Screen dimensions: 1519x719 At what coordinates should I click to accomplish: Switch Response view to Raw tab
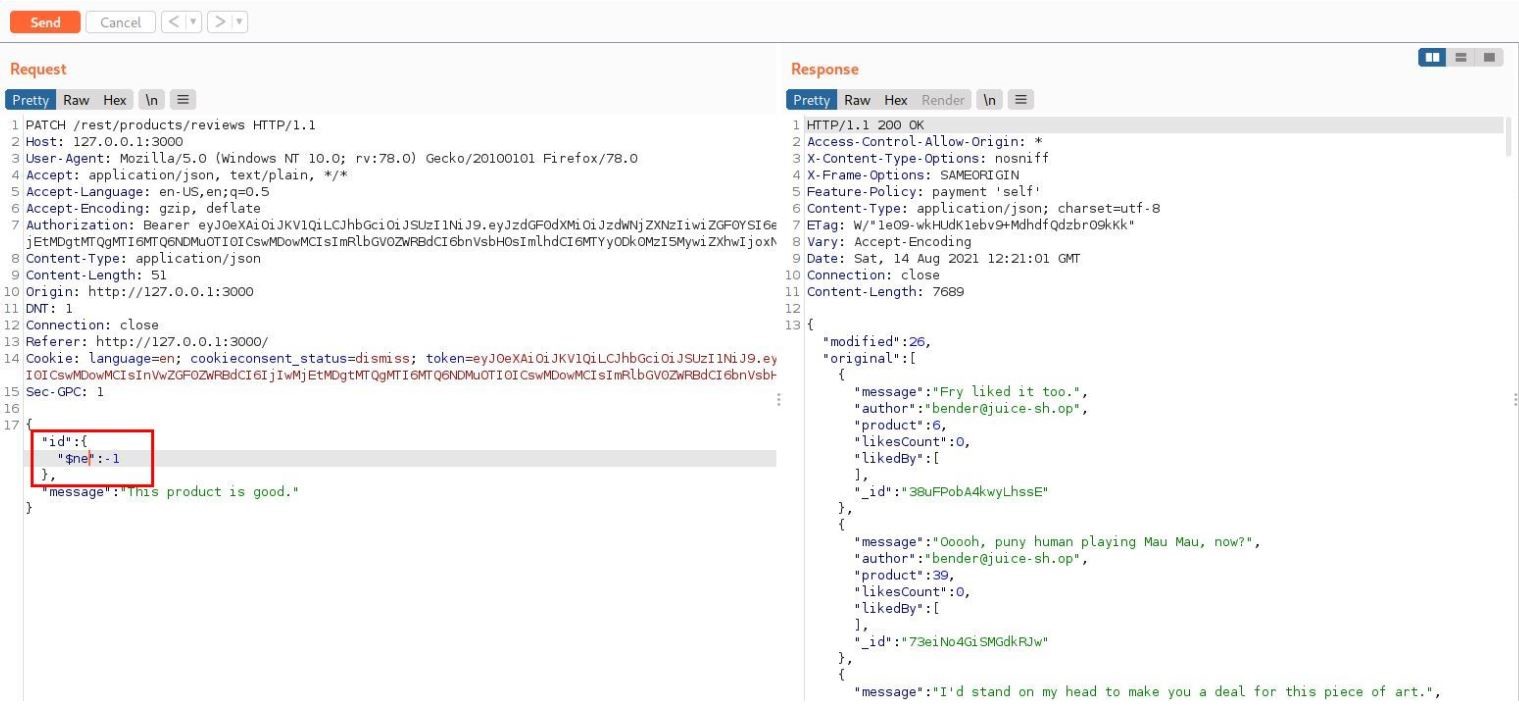pos(857,100)
